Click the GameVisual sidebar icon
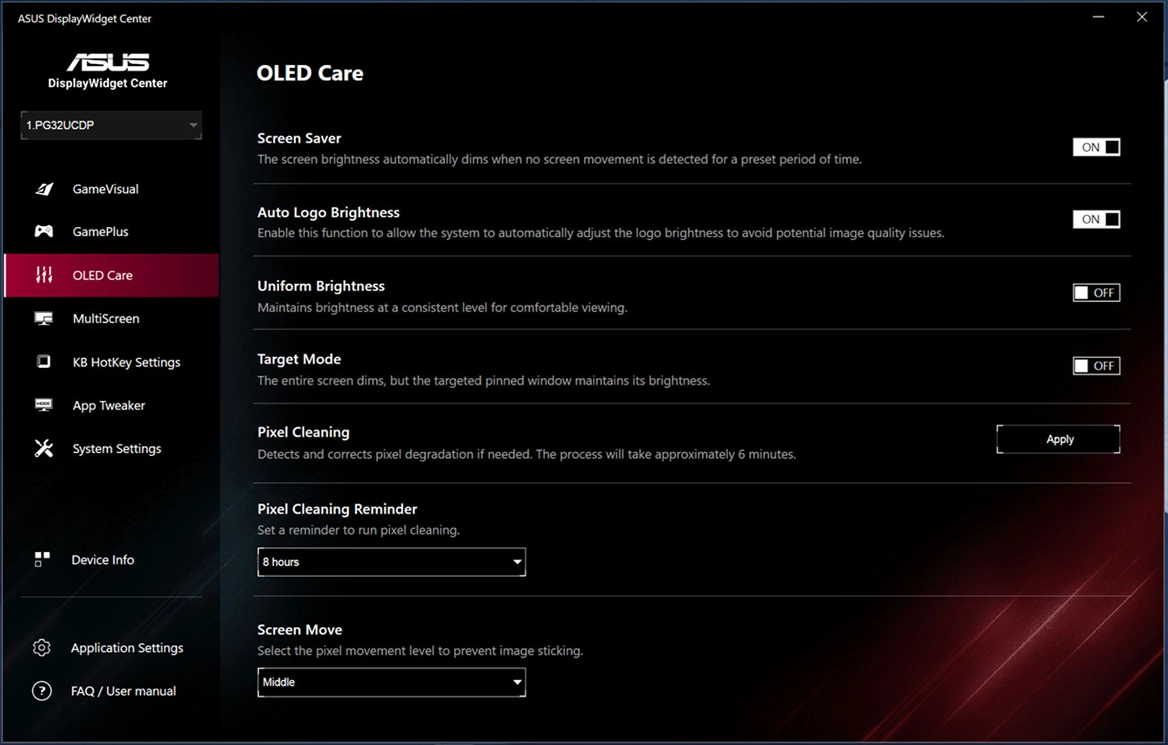The height and width of the screenshot is (745, 1168). [44, 189]
